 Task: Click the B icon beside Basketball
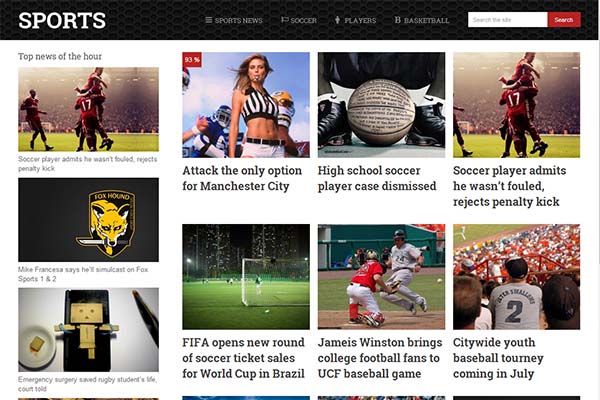pos(398,20)
